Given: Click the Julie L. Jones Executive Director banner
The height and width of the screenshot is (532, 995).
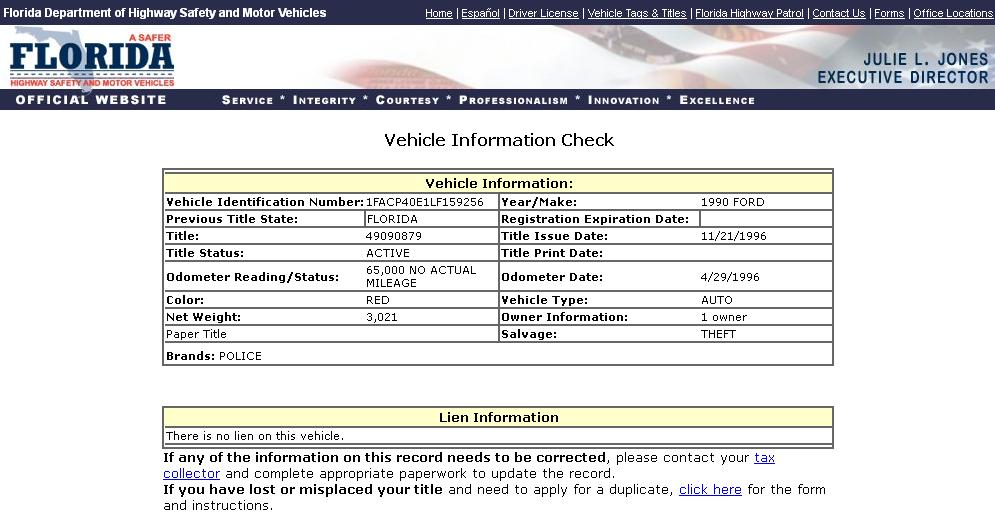Looking at the screenshot, I should 902,68.
